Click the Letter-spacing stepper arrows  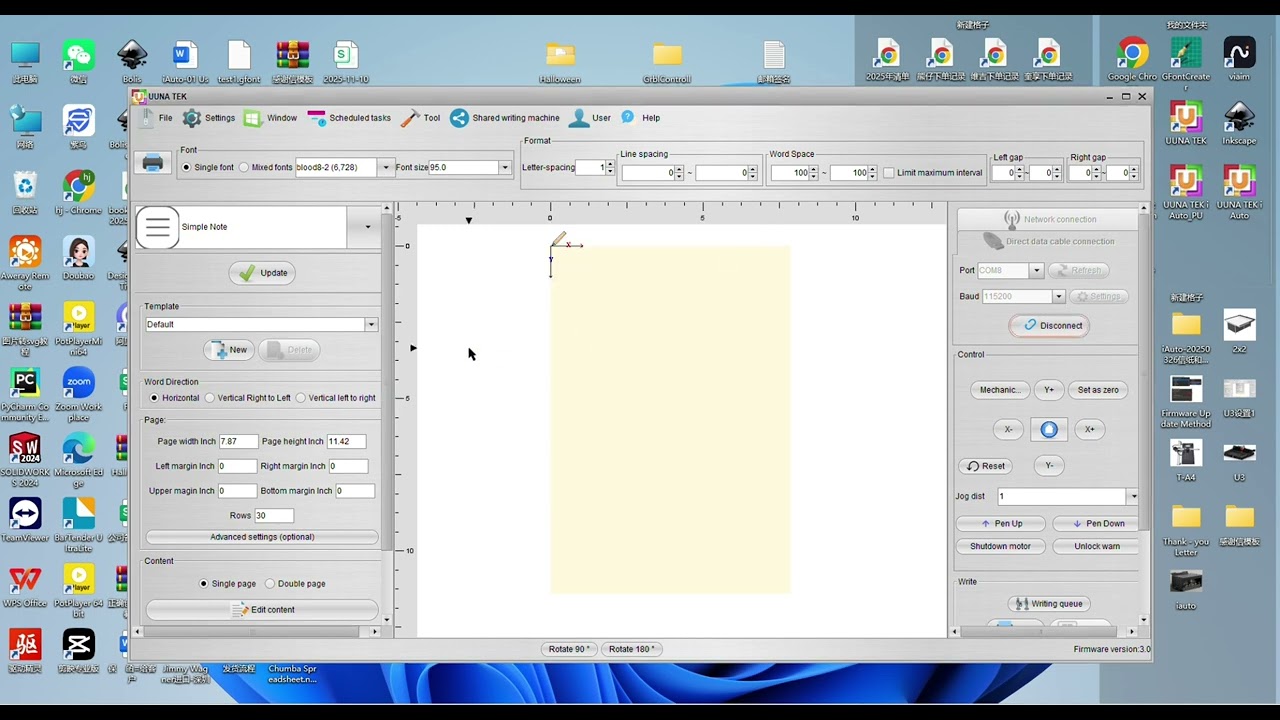point(611,168)
